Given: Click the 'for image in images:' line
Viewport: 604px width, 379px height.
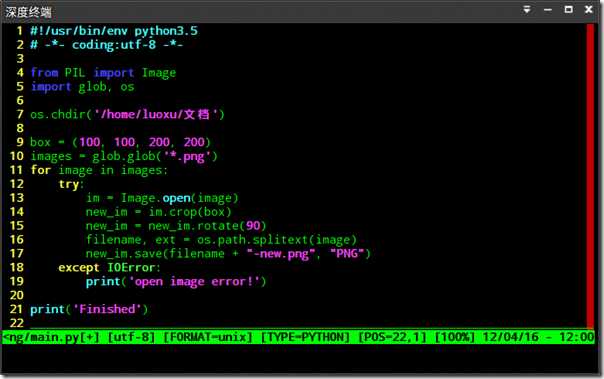Looking at the screenshot, I should coord(99,170).
